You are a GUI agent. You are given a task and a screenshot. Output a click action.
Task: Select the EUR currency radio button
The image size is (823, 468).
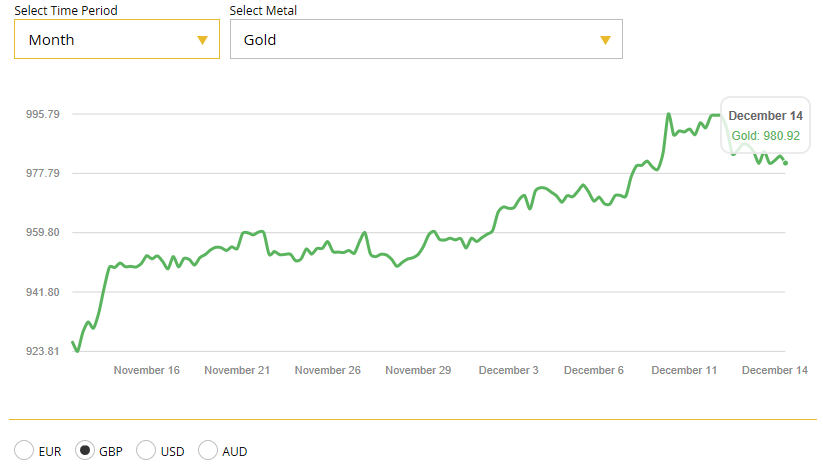coord(24,451)
